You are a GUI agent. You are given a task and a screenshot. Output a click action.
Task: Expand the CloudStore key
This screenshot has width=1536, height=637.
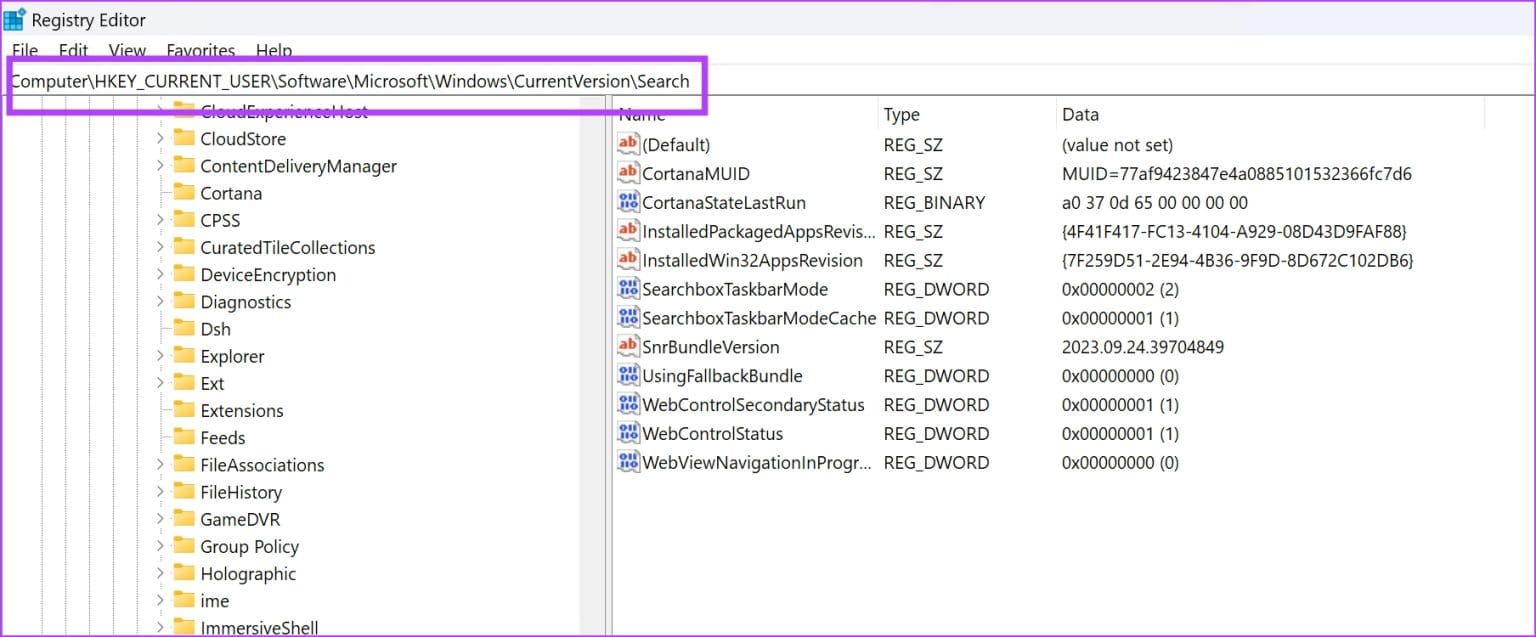pyautogui.click(x=160, y=139)
